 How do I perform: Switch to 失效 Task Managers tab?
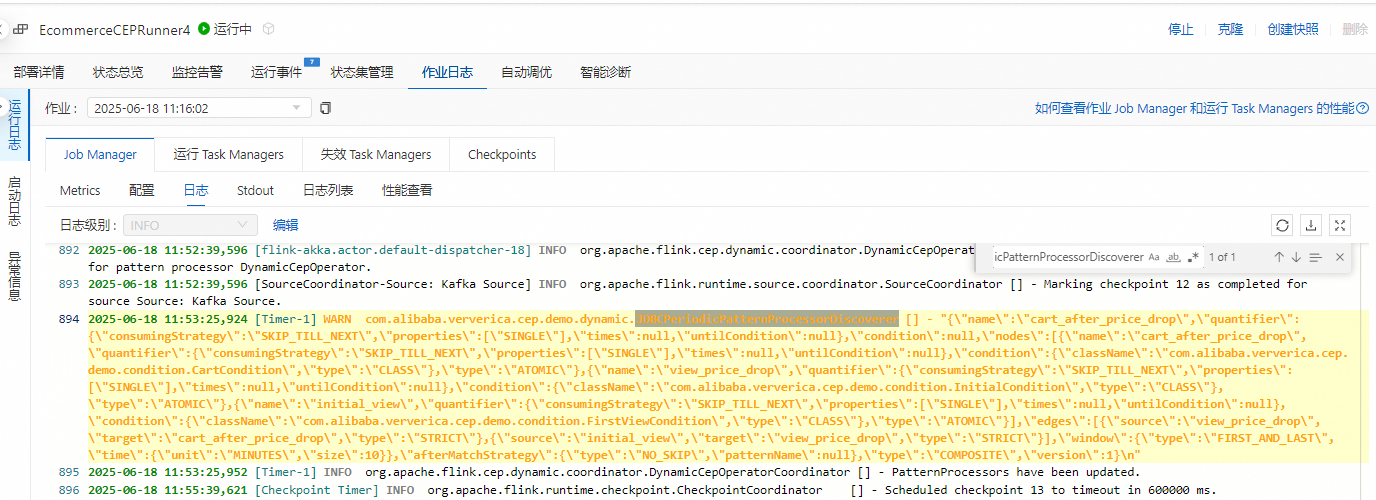pyautogui.click(x=376, y=154)
